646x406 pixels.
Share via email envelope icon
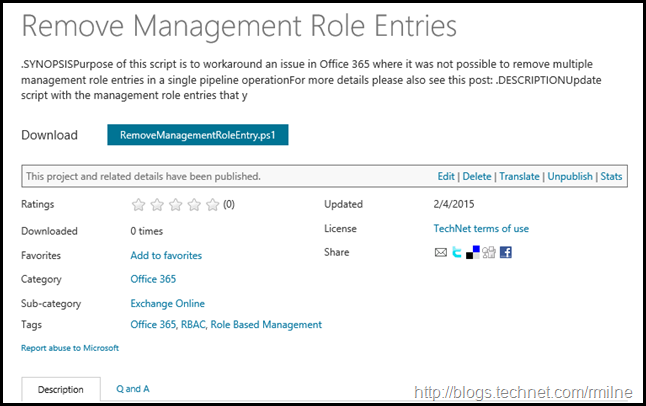click(x=440, y=252)
